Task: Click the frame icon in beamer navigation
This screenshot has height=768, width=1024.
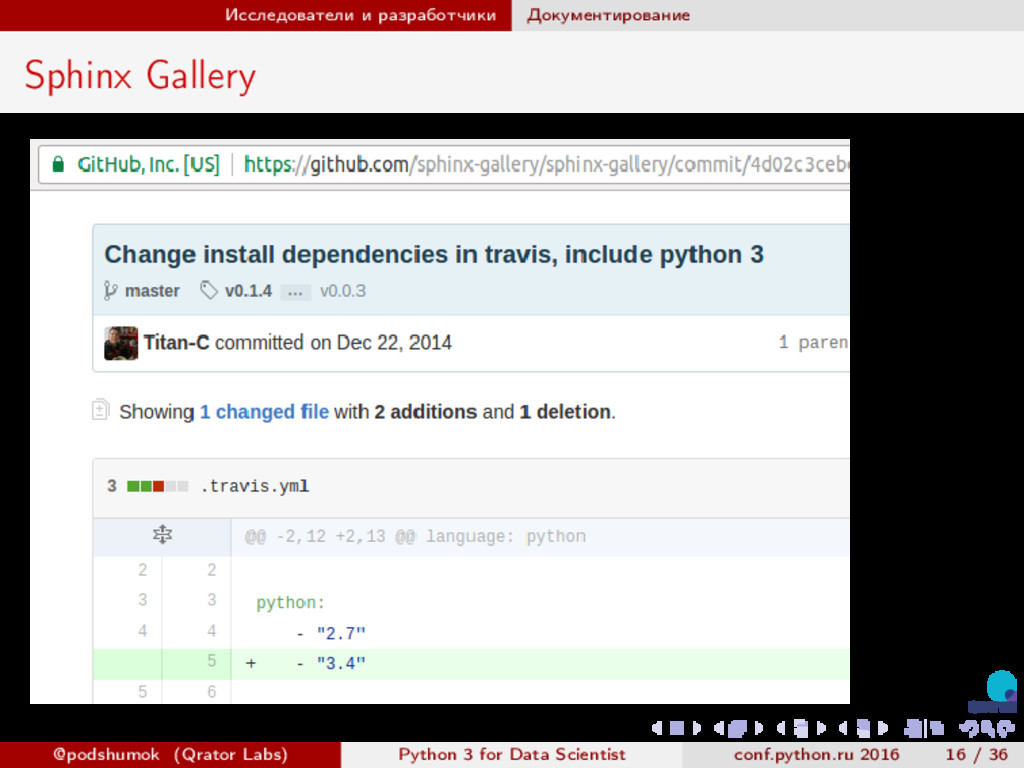Action: coord(737,728)
